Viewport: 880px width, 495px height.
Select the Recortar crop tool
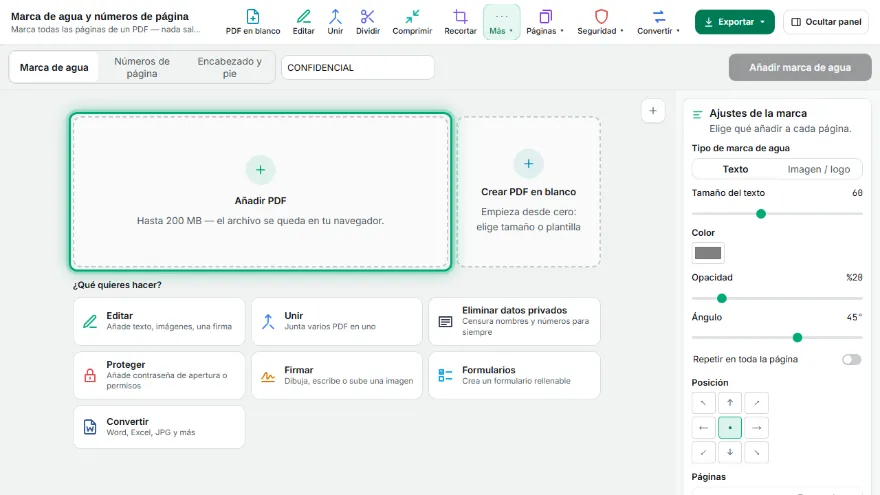(x=460, y=22)
